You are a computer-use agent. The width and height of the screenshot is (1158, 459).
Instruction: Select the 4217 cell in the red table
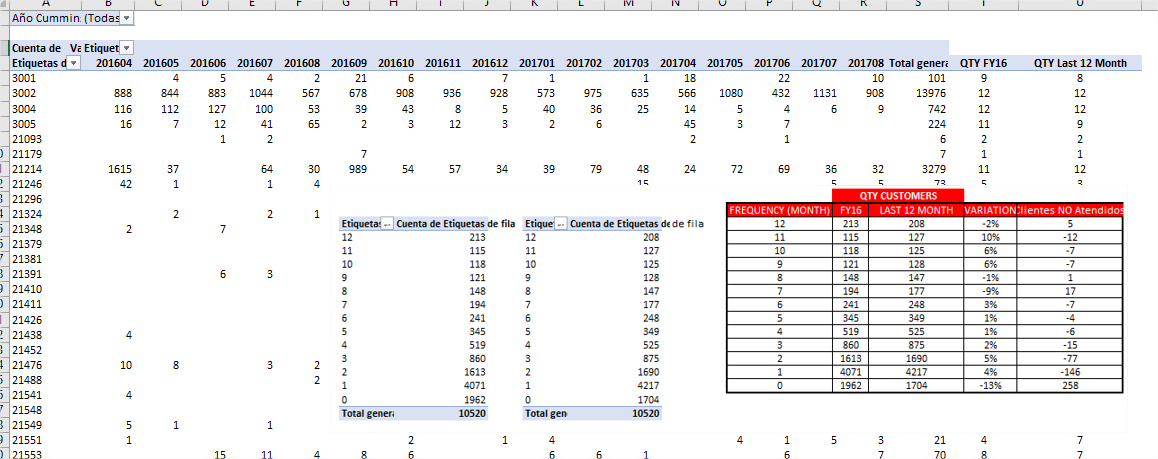pyautogui.click(x=917, y=371)
